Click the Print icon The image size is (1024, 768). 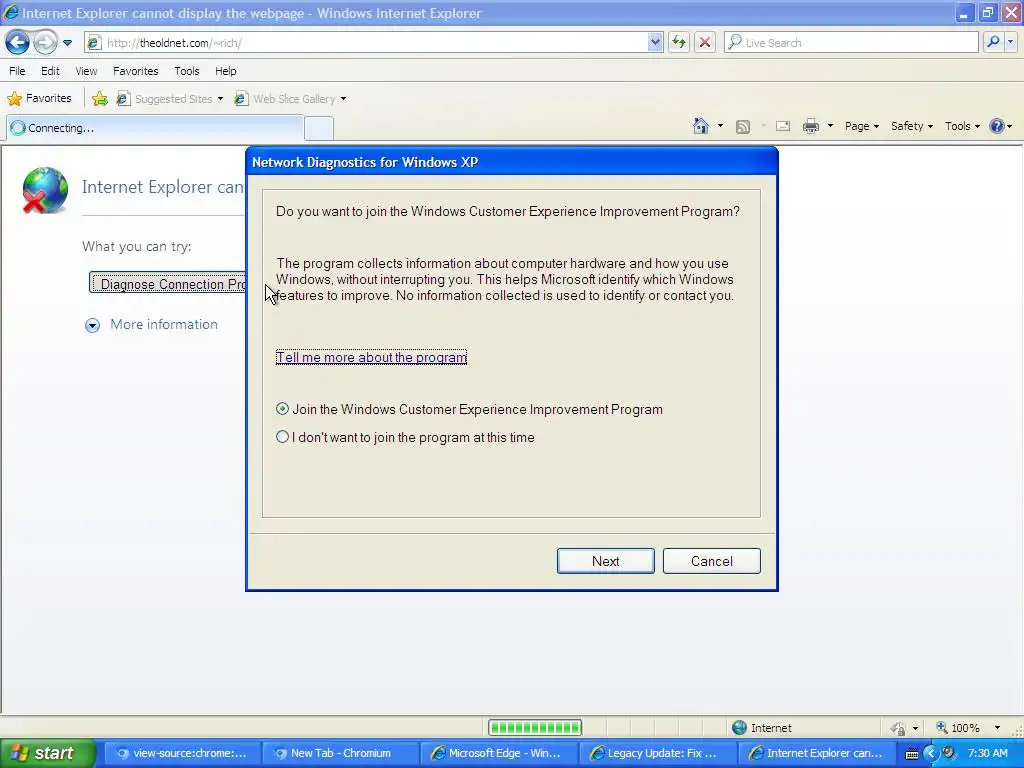click(x=810, y=126)
